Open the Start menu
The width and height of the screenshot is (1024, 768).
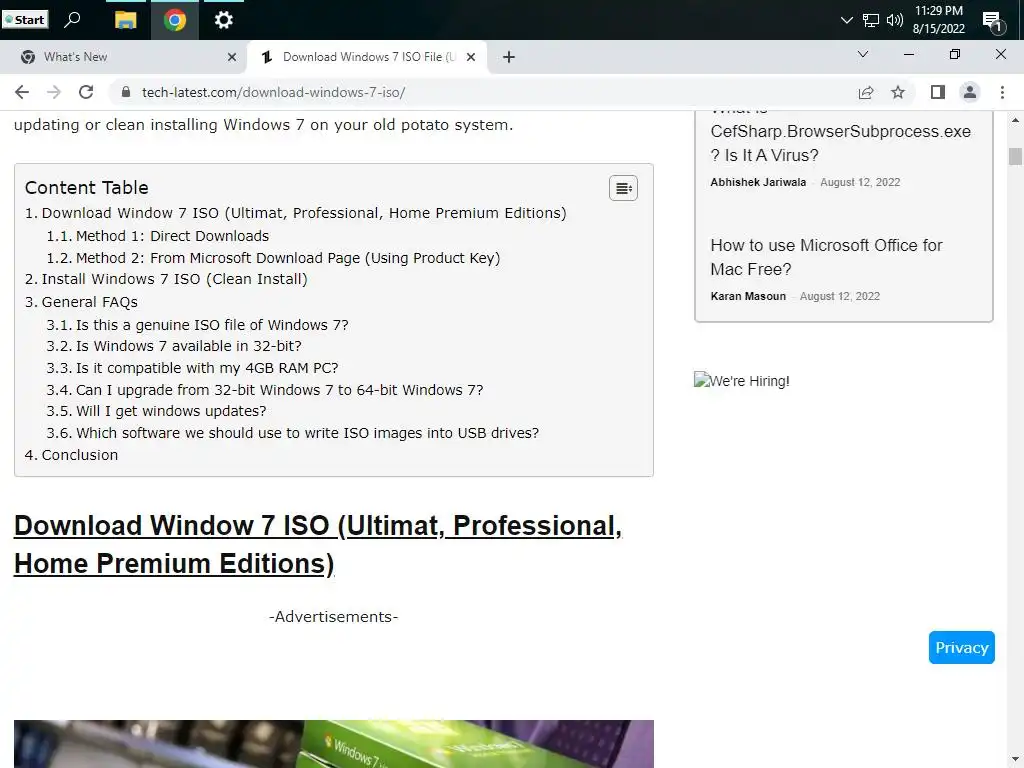tap(25, 20)
